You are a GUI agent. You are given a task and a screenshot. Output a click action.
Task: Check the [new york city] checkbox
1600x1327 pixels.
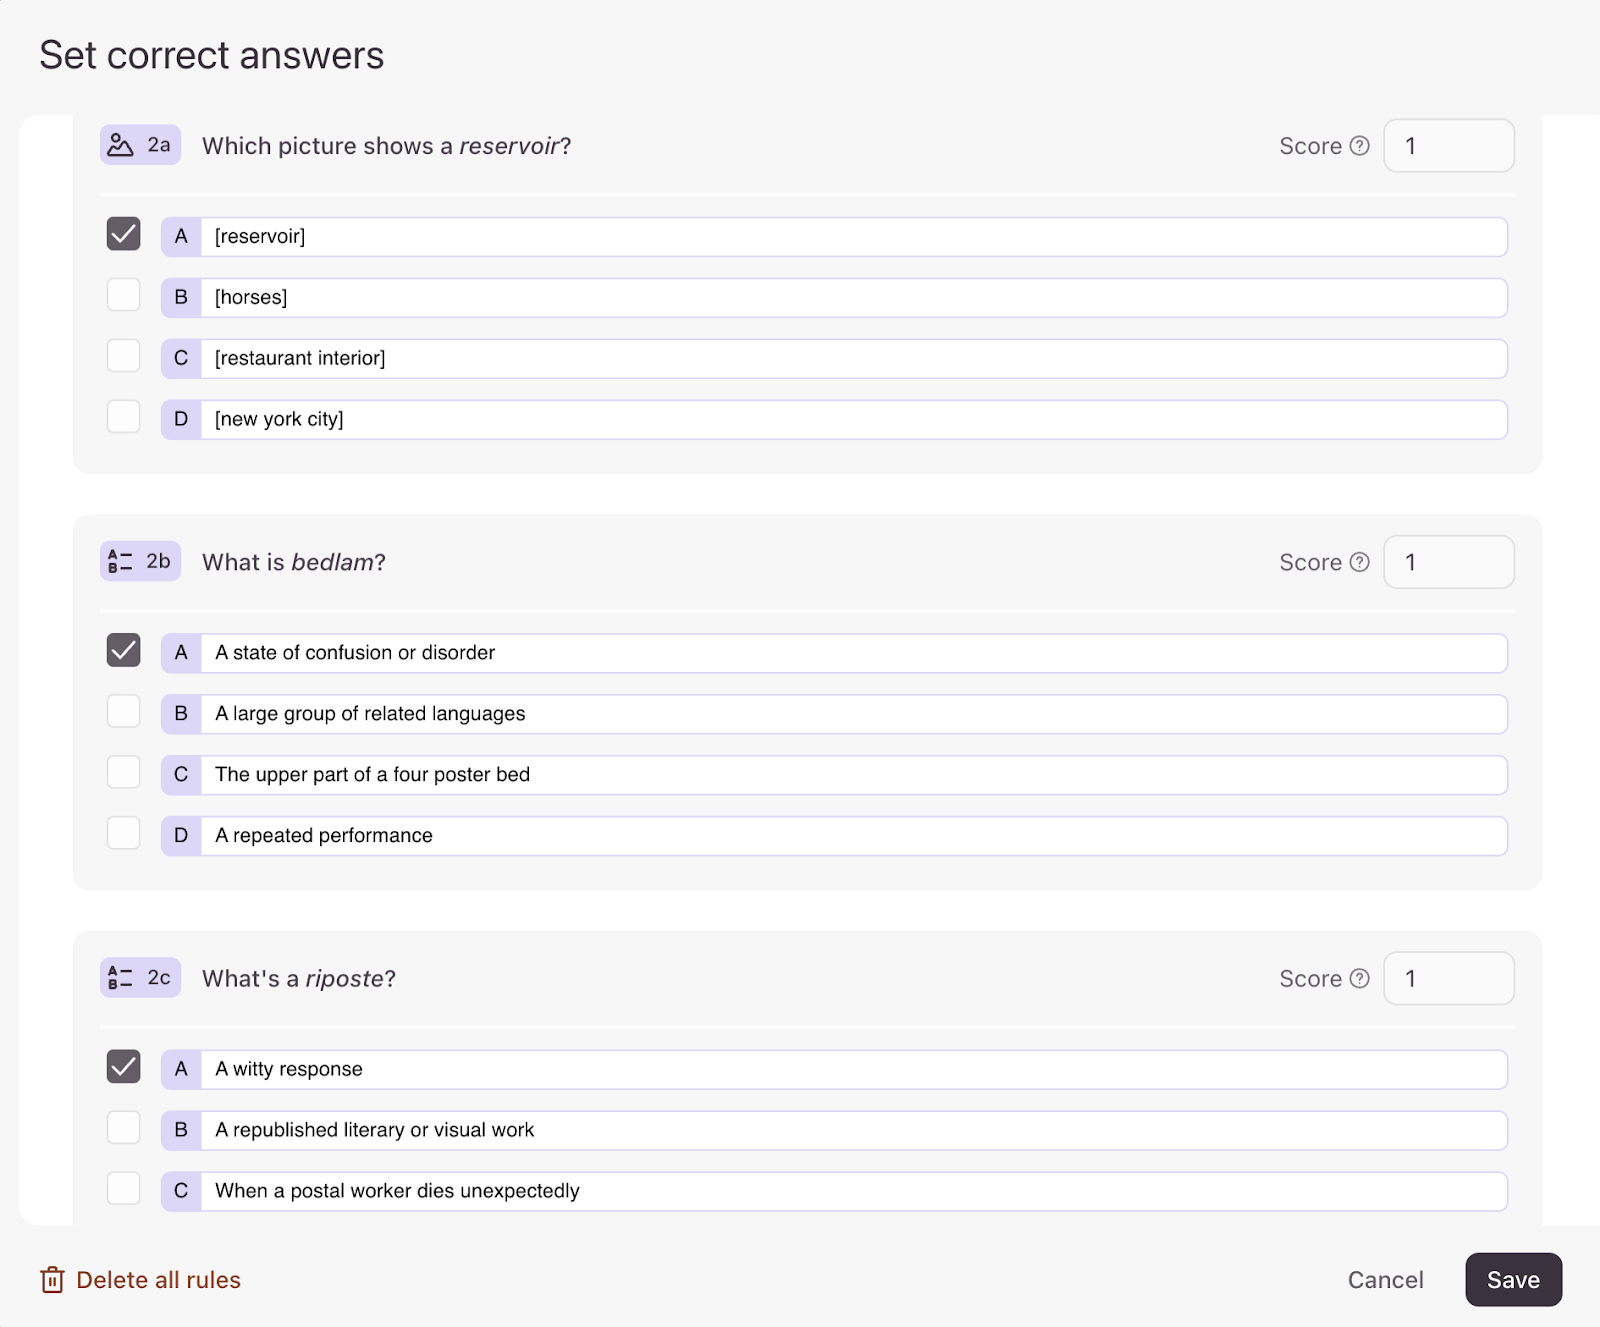coord(124,417)
